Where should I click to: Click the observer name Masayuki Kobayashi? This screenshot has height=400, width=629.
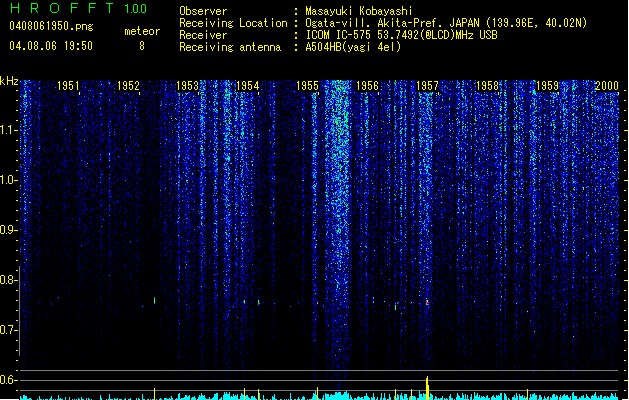coord(359,11)
